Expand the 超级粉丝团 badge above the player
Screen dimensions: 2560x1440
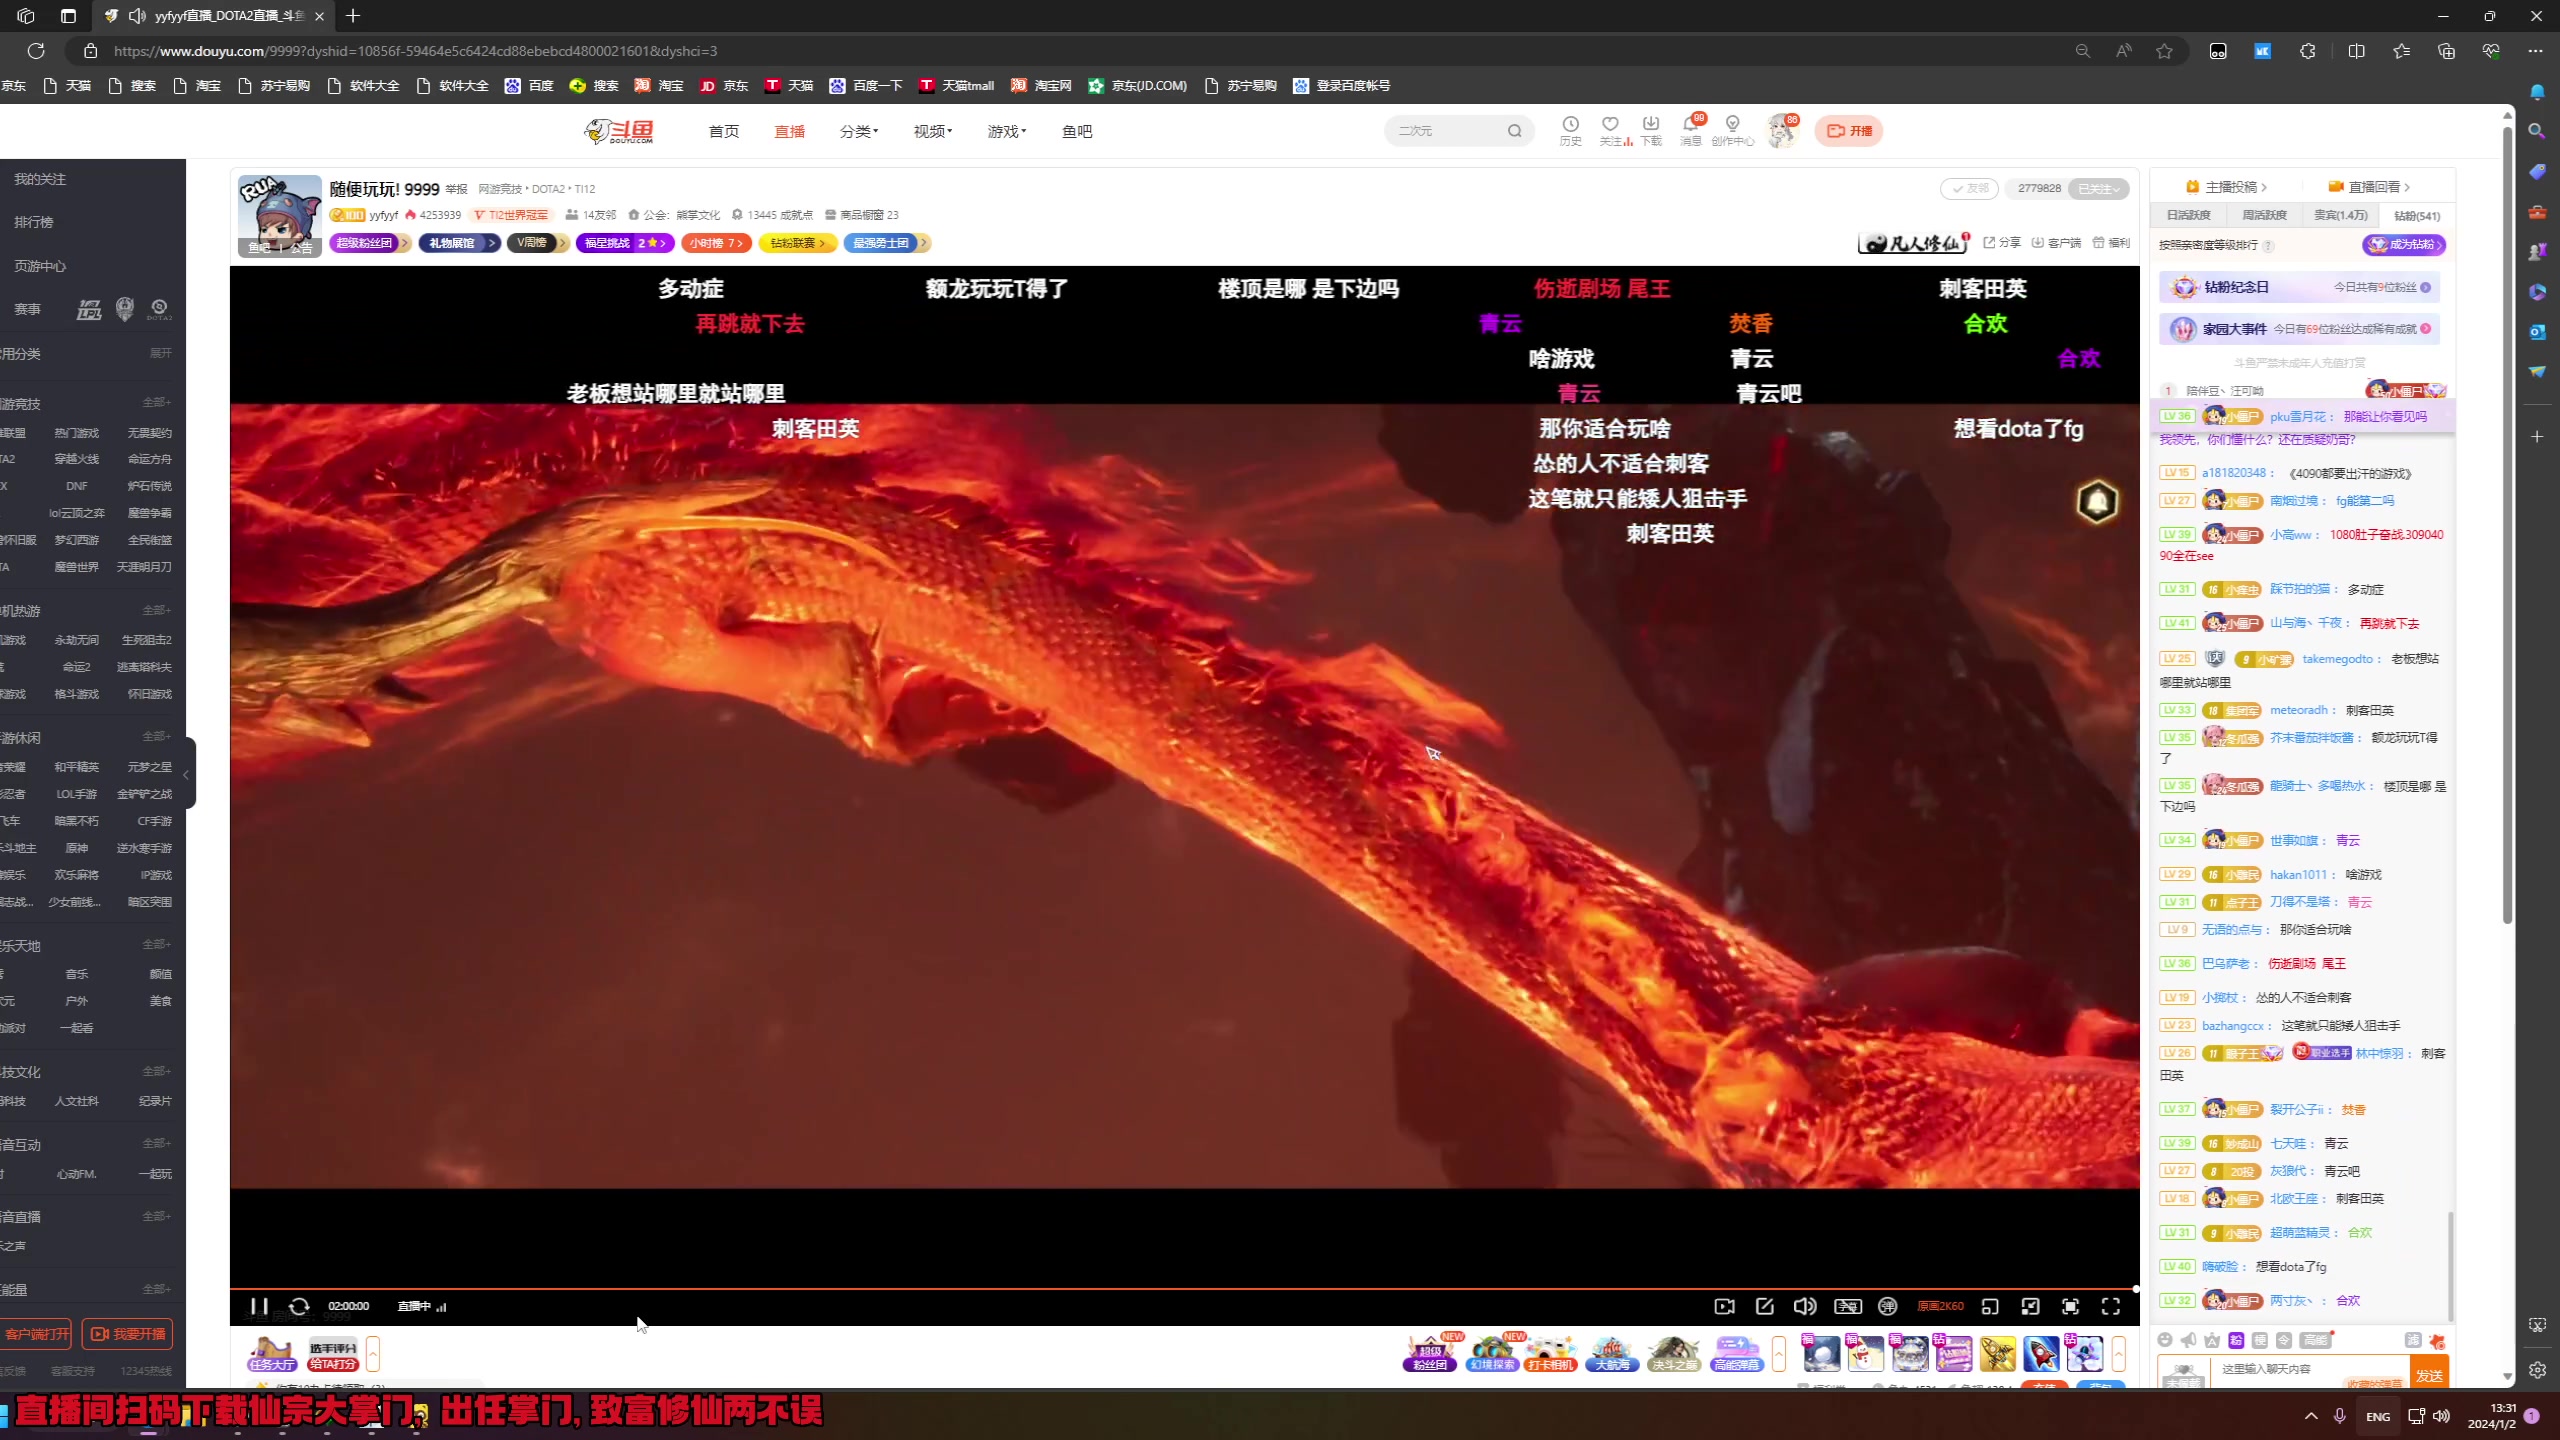click(370, 243)
